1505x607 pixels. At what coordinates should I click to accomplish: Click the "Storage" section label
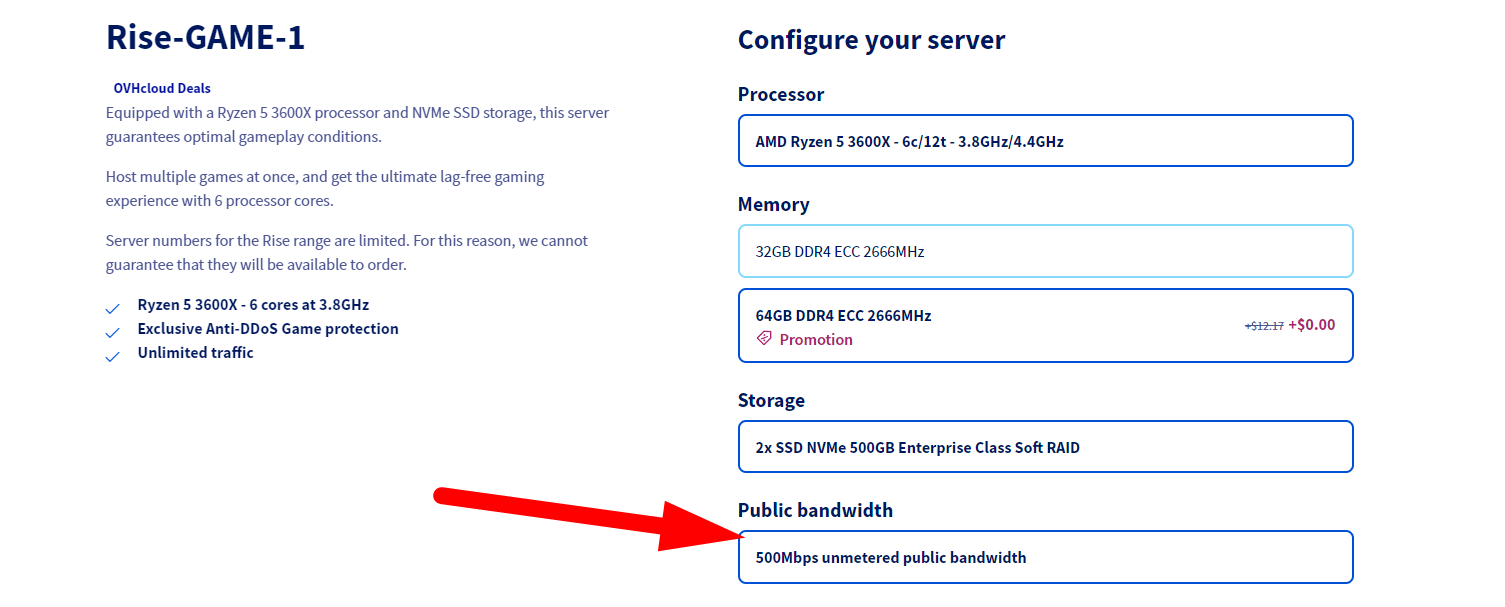pos(771,400)
